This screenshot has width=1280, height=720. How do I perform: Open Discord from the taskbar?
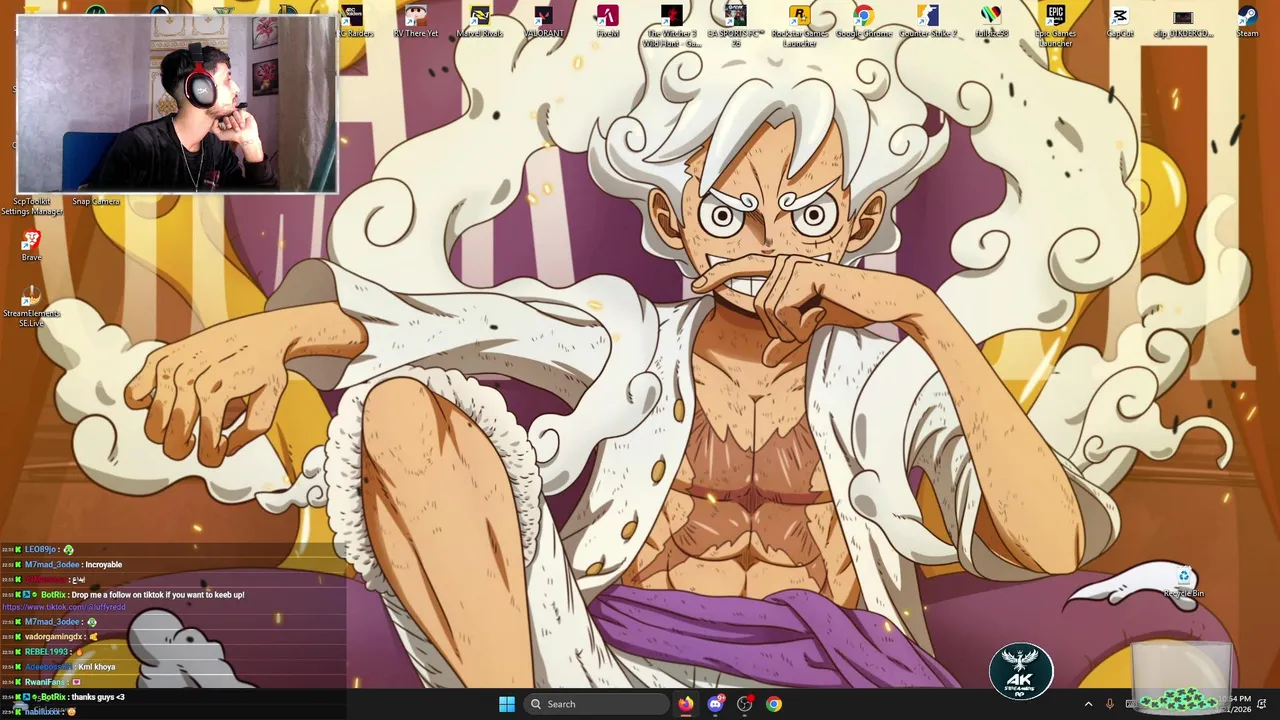tap(715, 704)
